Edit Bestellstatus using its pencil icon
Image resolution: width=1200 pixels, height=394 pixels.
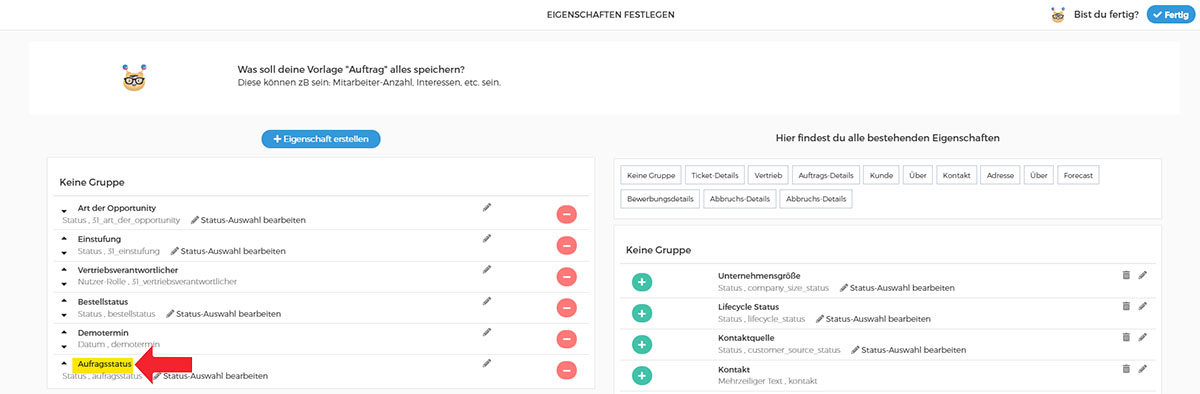487,301
